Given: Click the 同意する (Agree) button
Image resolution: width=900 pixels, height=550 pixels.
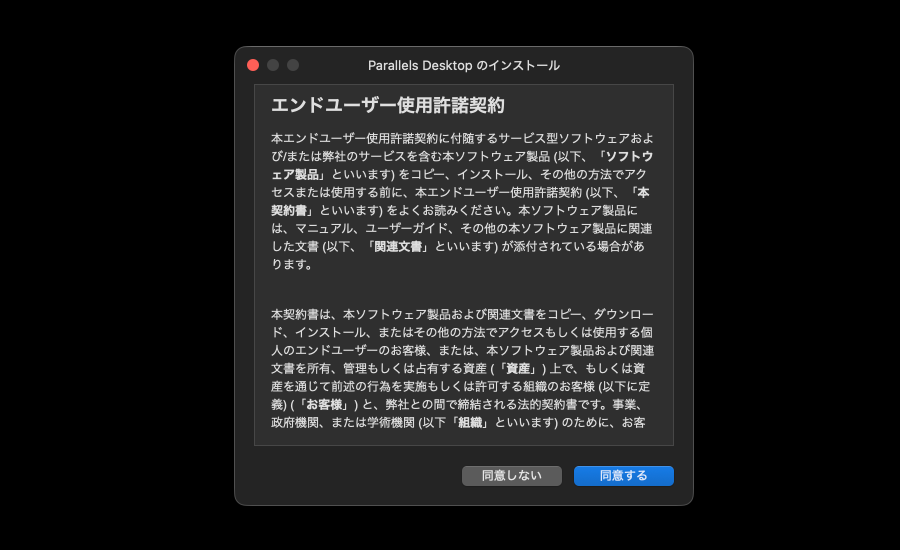Looking at the screenshot, I should (x=623, y=475).
